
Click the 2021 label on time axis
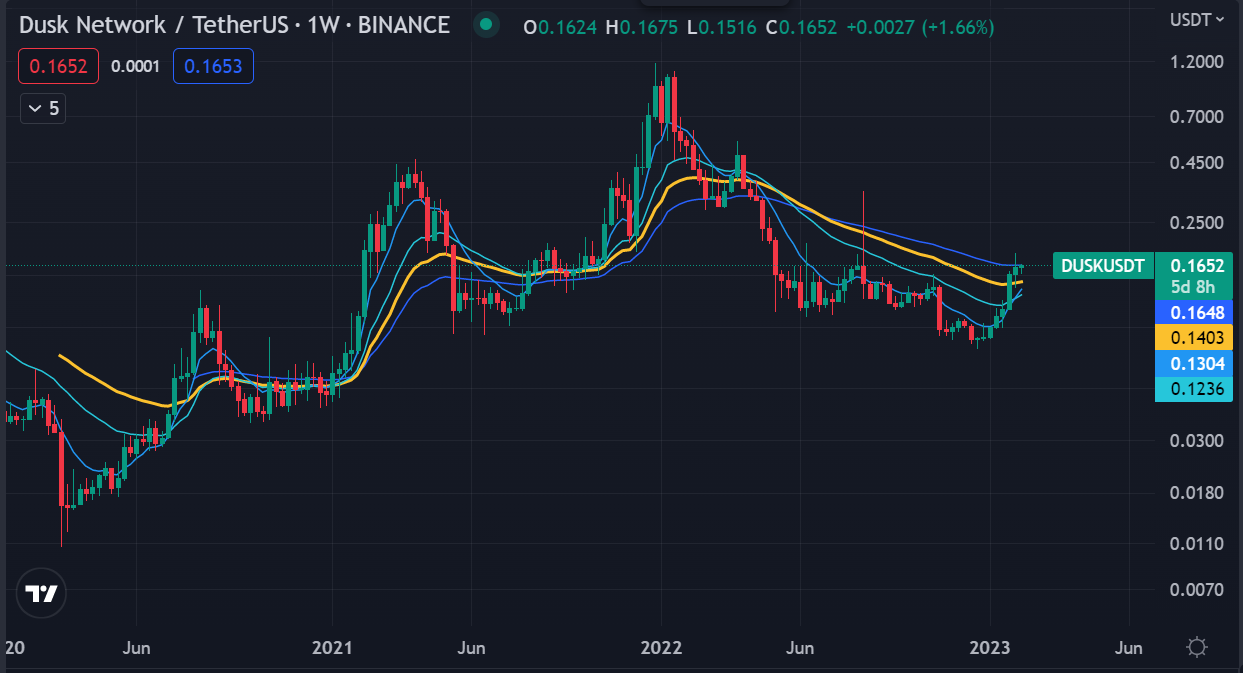coord(331,648)
